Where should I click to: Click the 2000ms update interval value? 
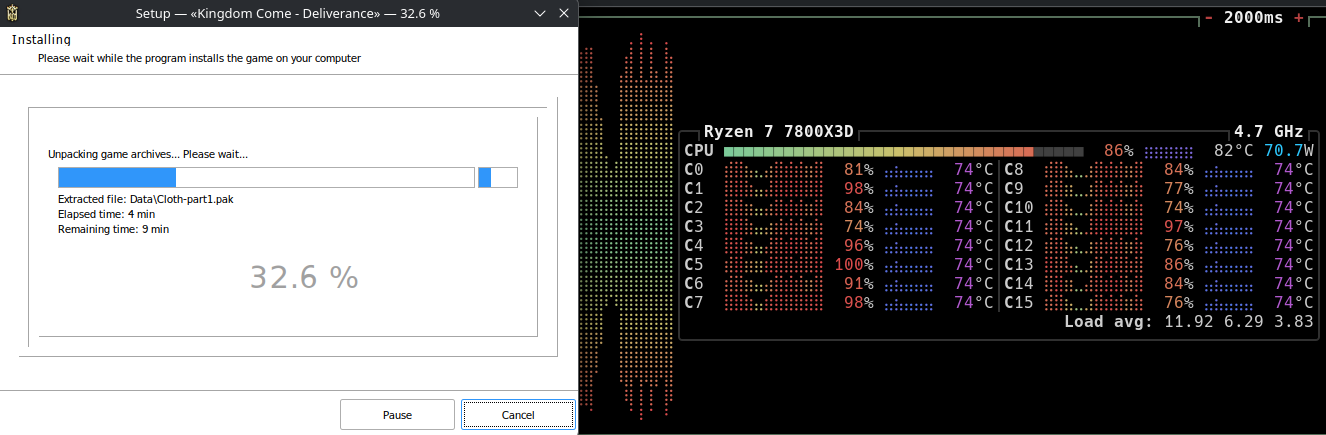point(1254,18)
